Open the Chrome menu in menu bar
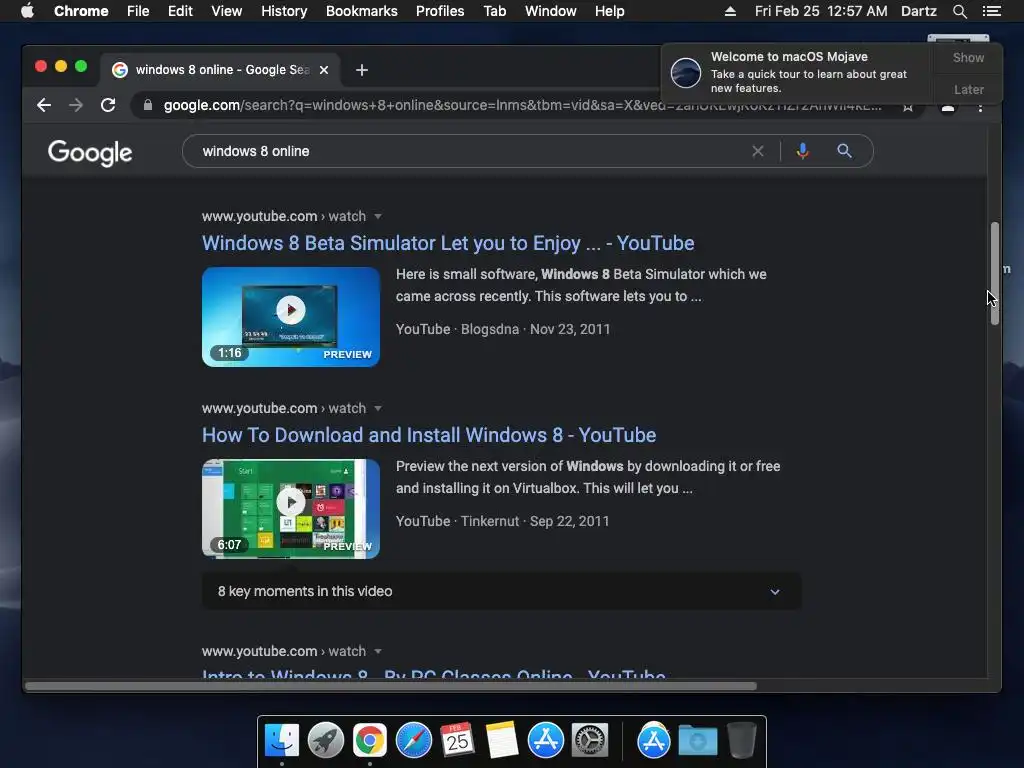 [x=81, y=11]
